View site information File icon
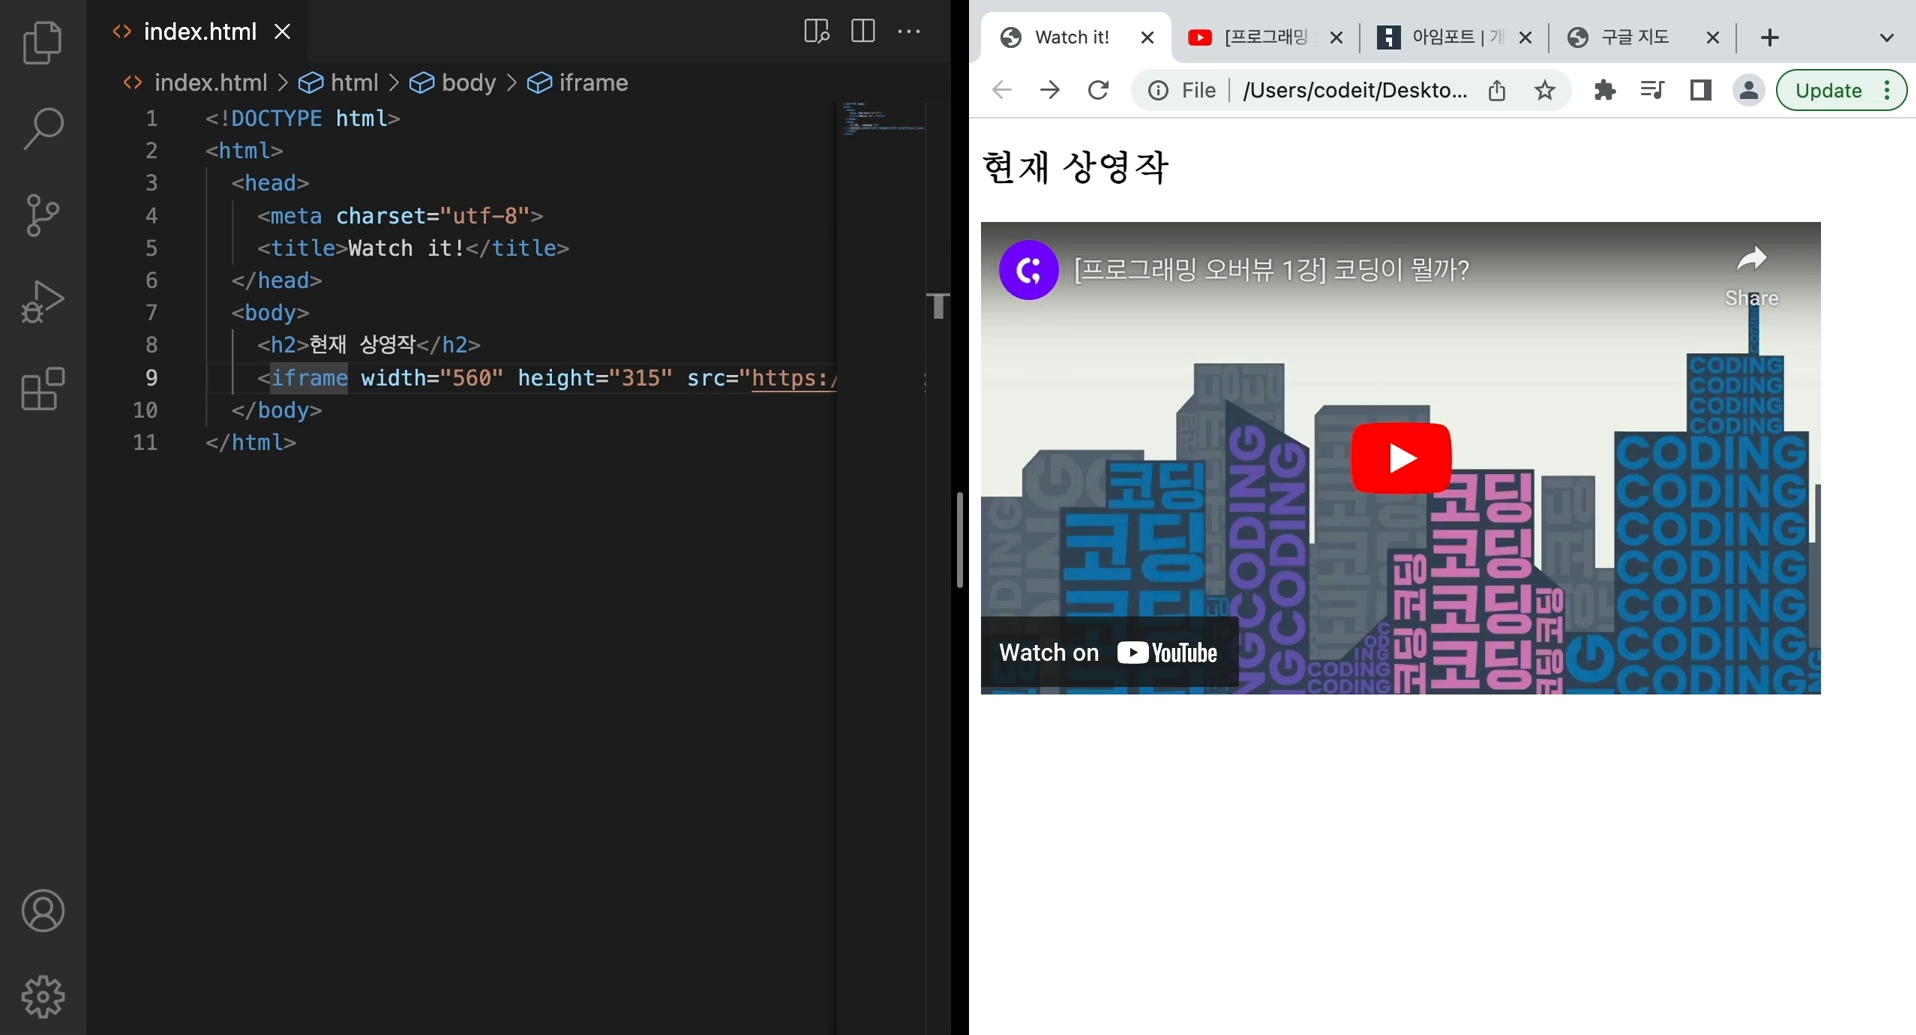The height and width of the screenshot is (1035, 1916). 1182,90
